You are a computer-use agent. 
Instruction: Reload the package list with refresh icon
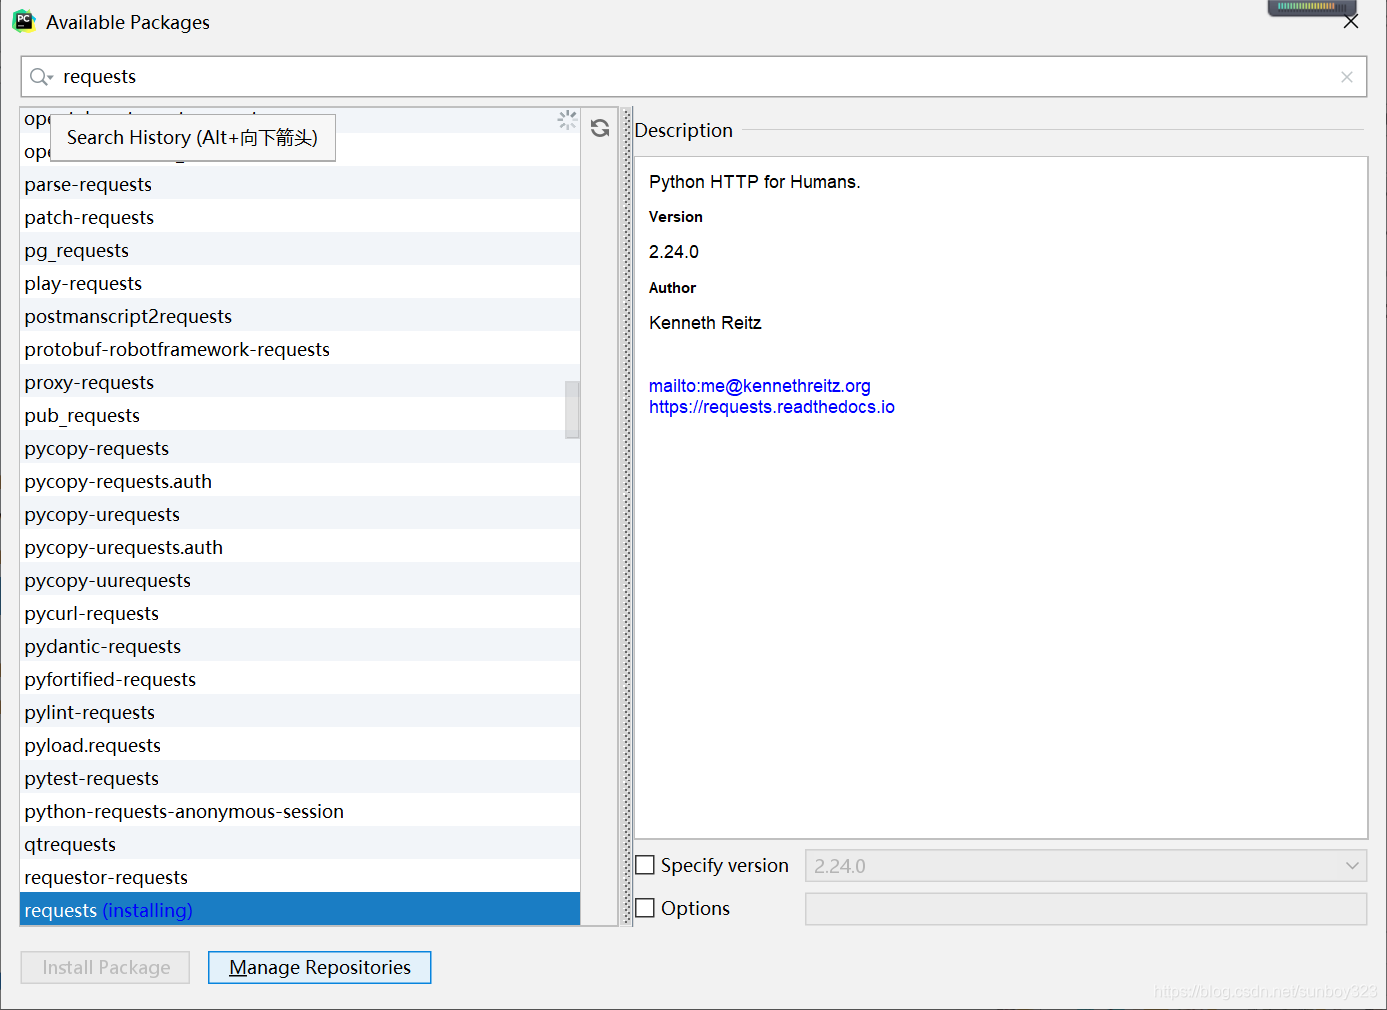(x=600, y=128)
